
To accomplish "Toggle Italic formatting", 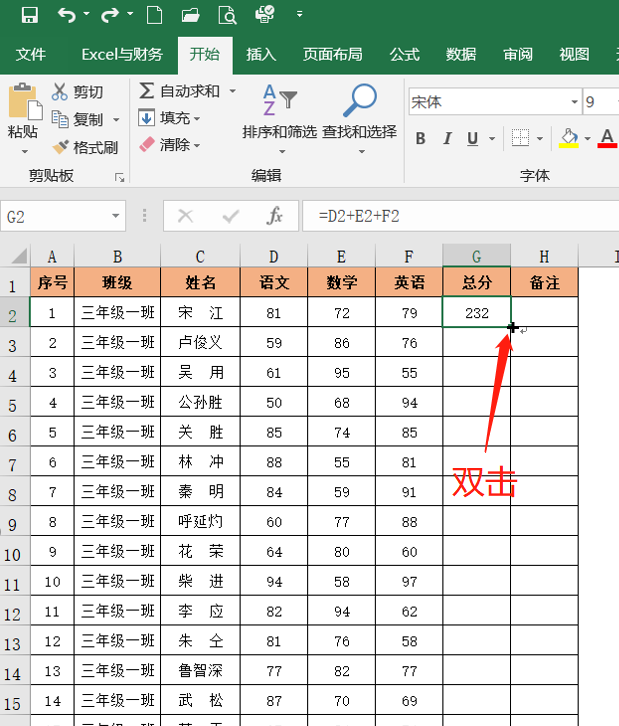I will [x=447, y=138].
